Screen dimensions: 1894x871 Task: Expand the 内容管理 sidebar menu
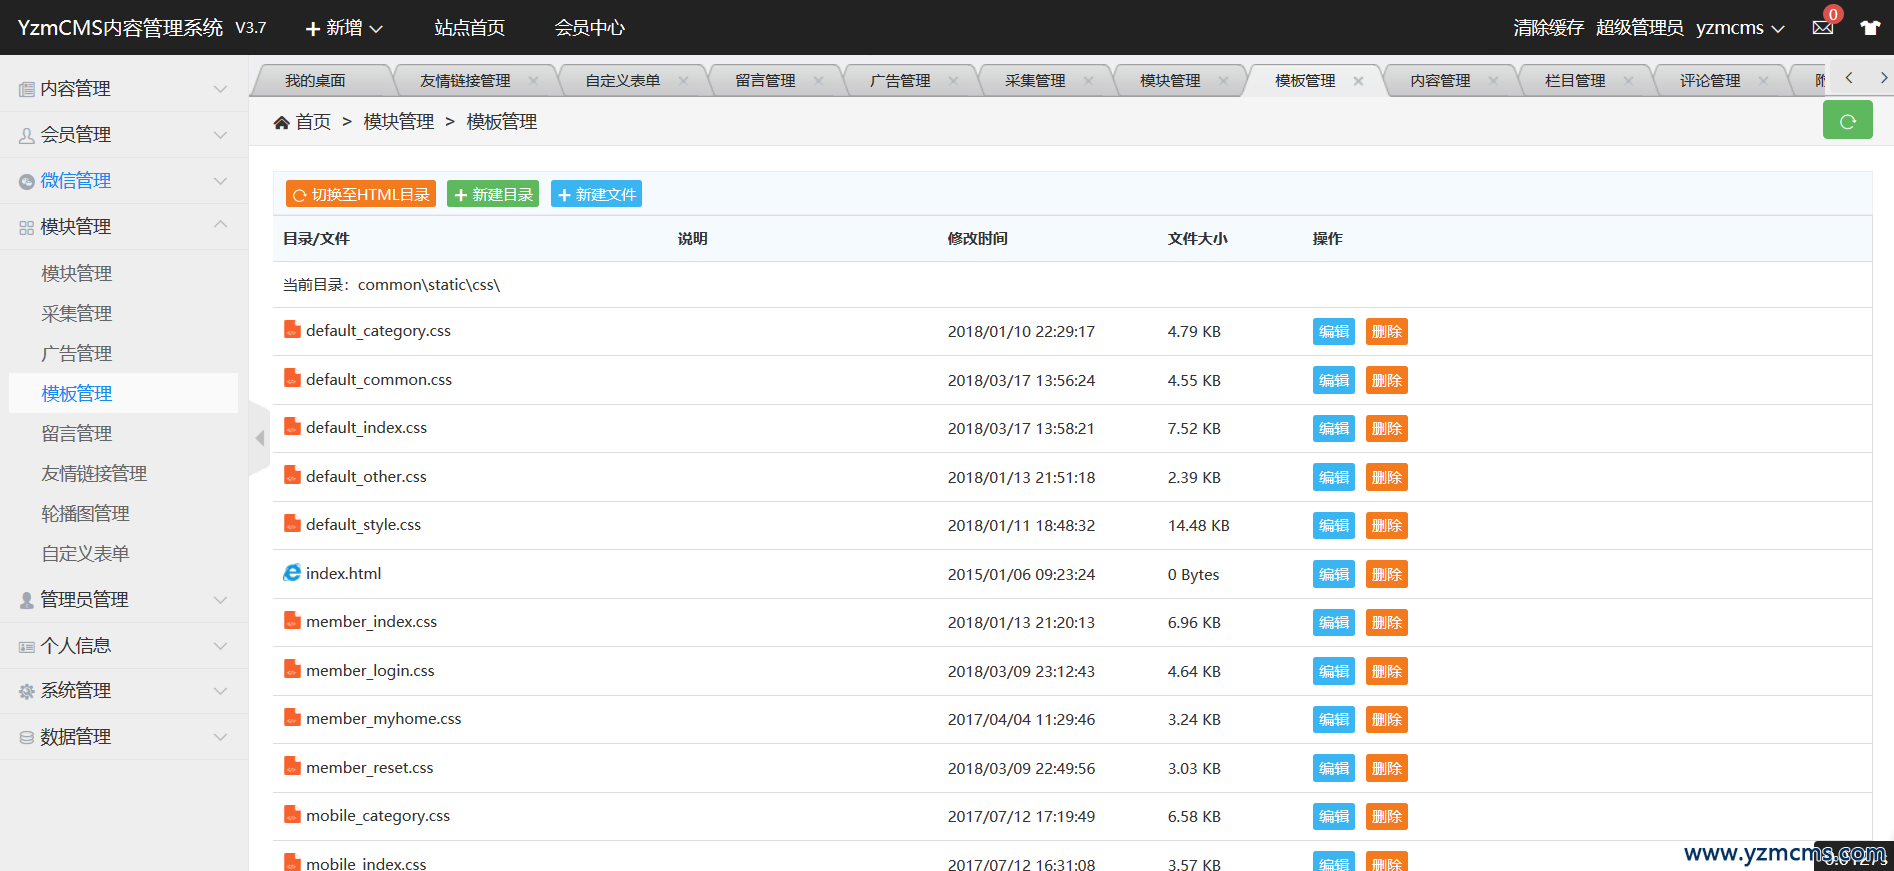[x=124, y=89]
